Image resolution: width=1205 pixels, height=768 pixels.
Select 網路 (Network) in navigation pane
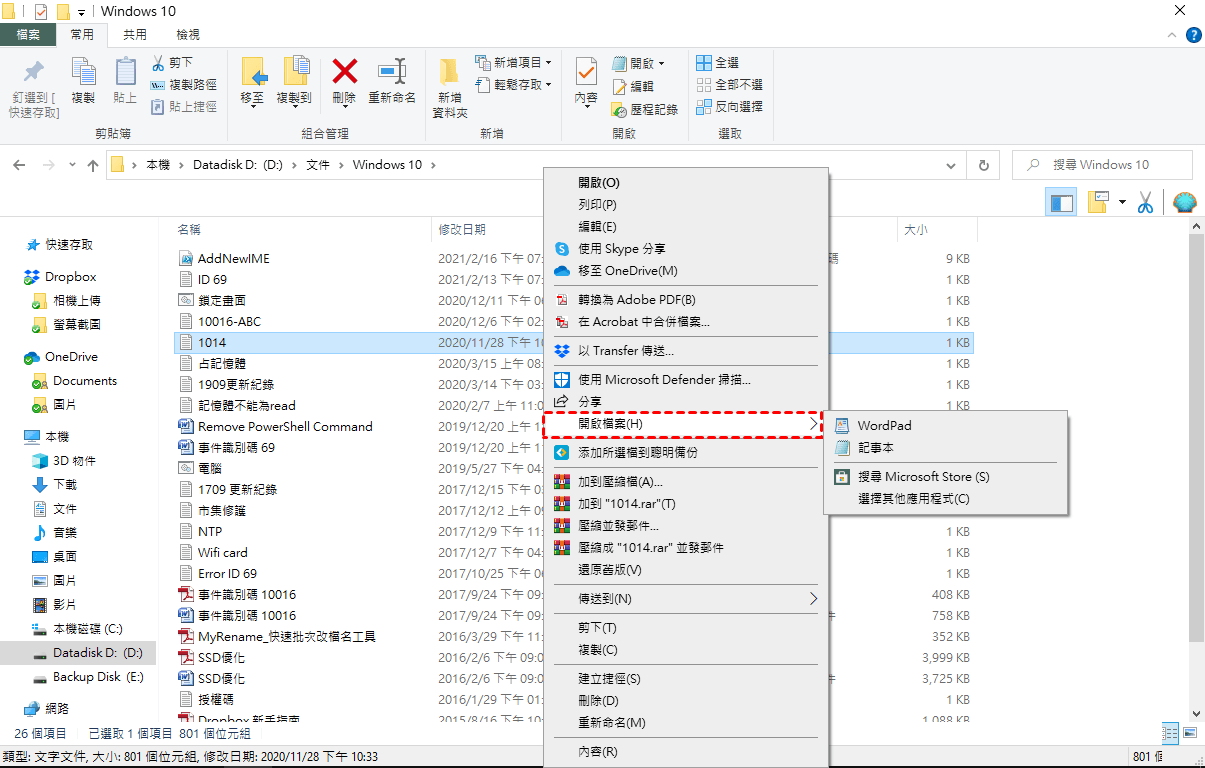[x=46, y=708]
